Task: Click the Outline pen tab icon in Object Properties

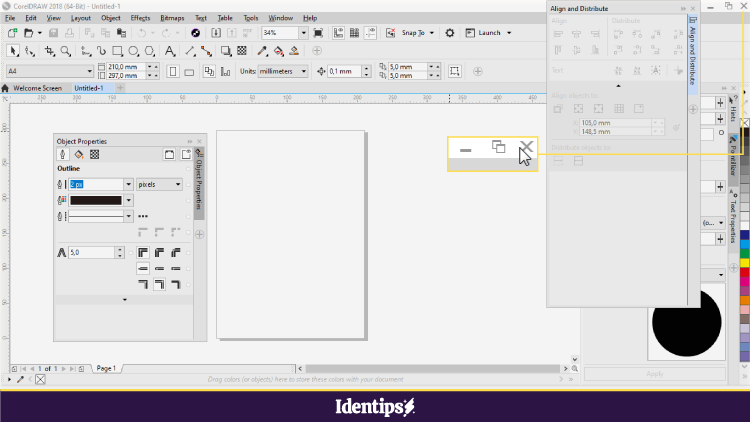Action: [63, 155]
